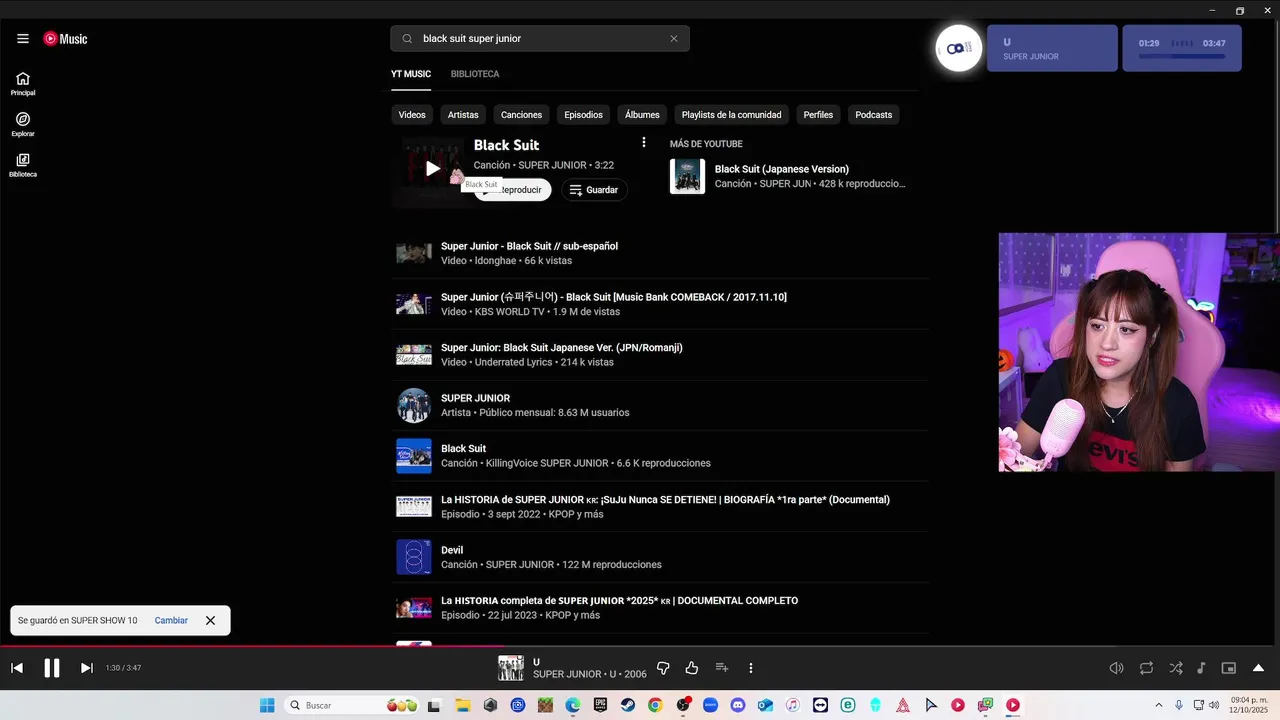The width and height of the screenshot is (1280, 720).
Task: Click Cambiar in the saved notification
Action: (171, 620)
